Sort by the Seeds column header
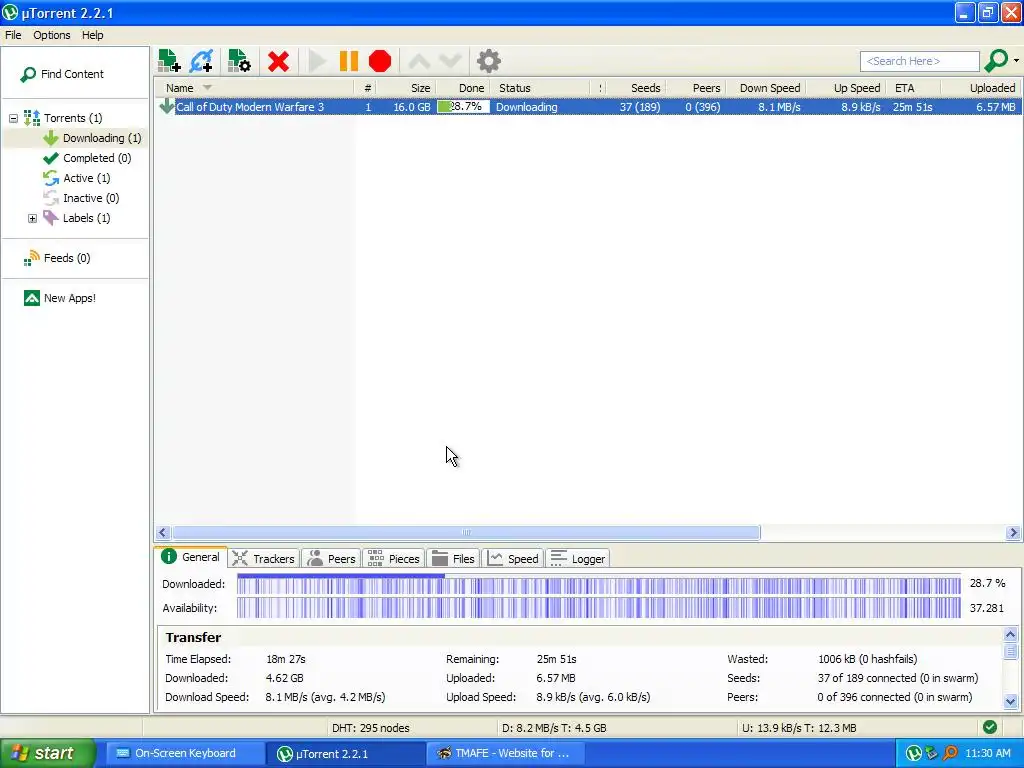Screen dimensions: 1024x768 click(637, 88)
